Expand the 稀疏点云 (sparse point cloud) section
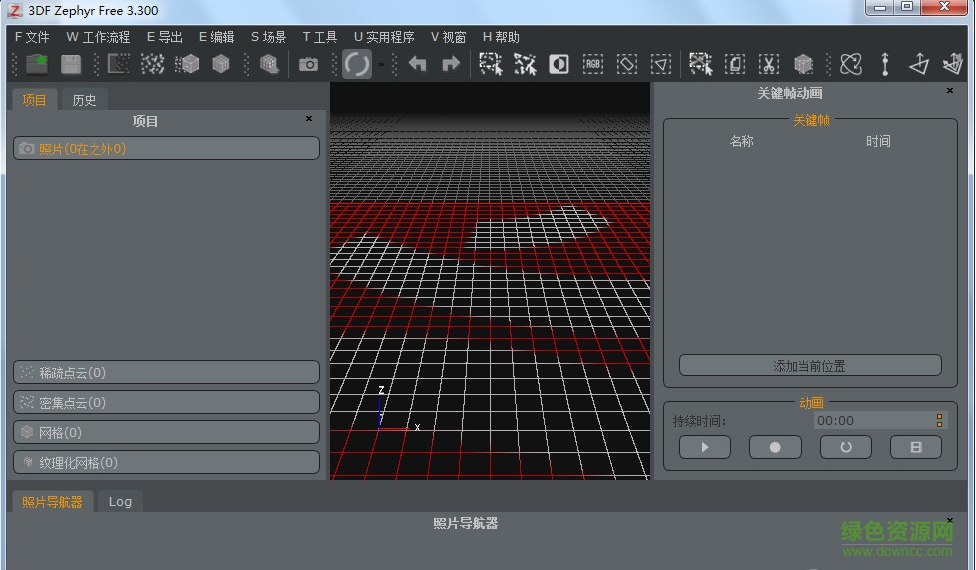The height and width of the screenshot is (570, 976). click(166, 373)
